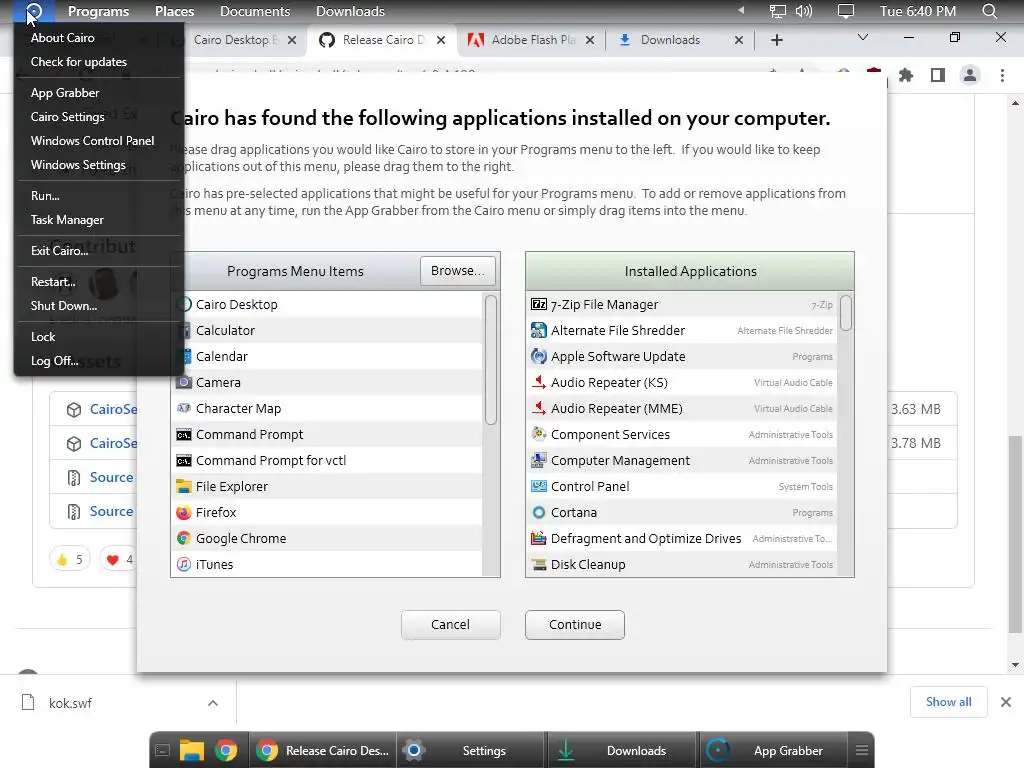This screenshot has width=1024, height=768.
Task: Close the downloads bar
Action: (1006, 702)
